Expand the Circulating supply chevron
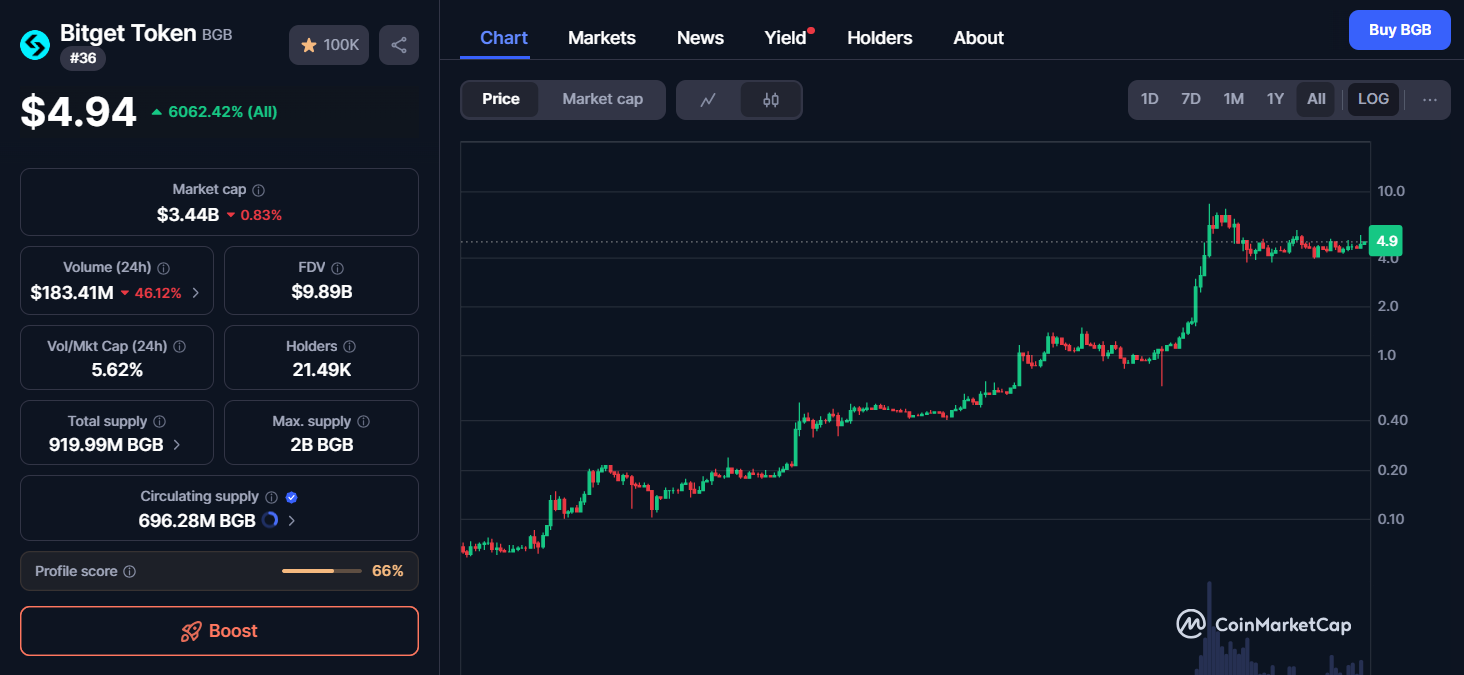Image resolution: width=1464 pixels, height=675 pixels. point(291,520)
